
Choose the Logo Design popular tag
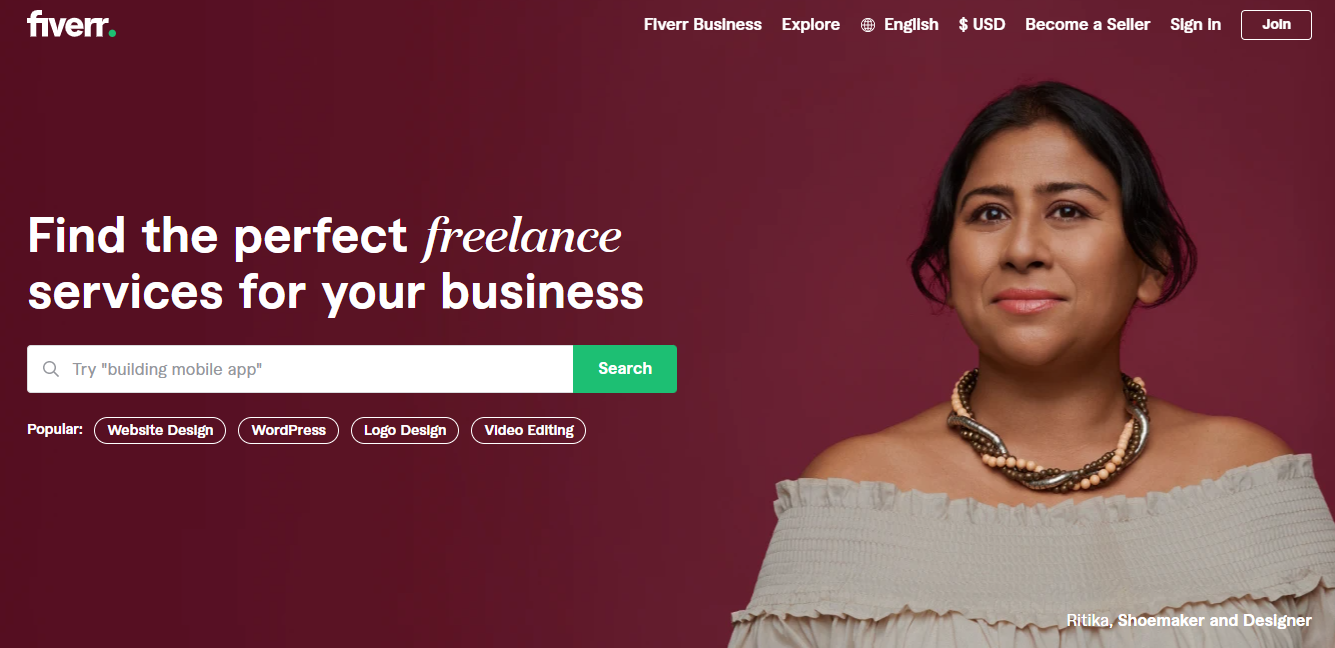tap(405, 430)
